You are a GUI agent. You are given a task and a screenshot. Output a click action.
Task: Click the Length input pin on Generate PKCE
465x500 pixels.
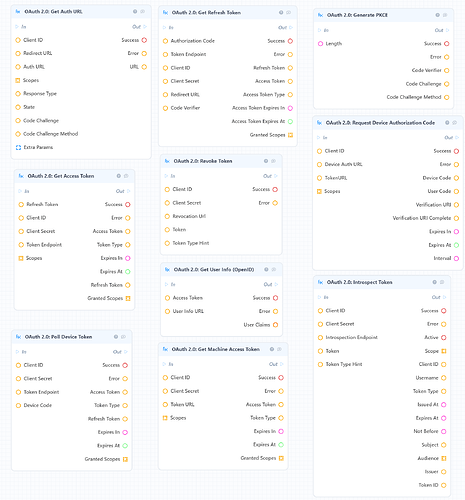(x=320, y=44)
